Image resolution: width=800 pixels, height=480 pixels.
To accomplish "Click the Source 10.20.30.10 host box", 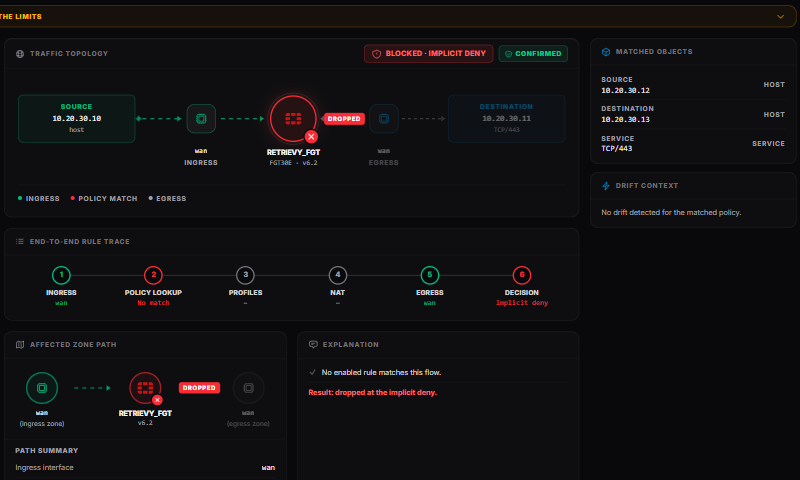I will tap(77, 118).
